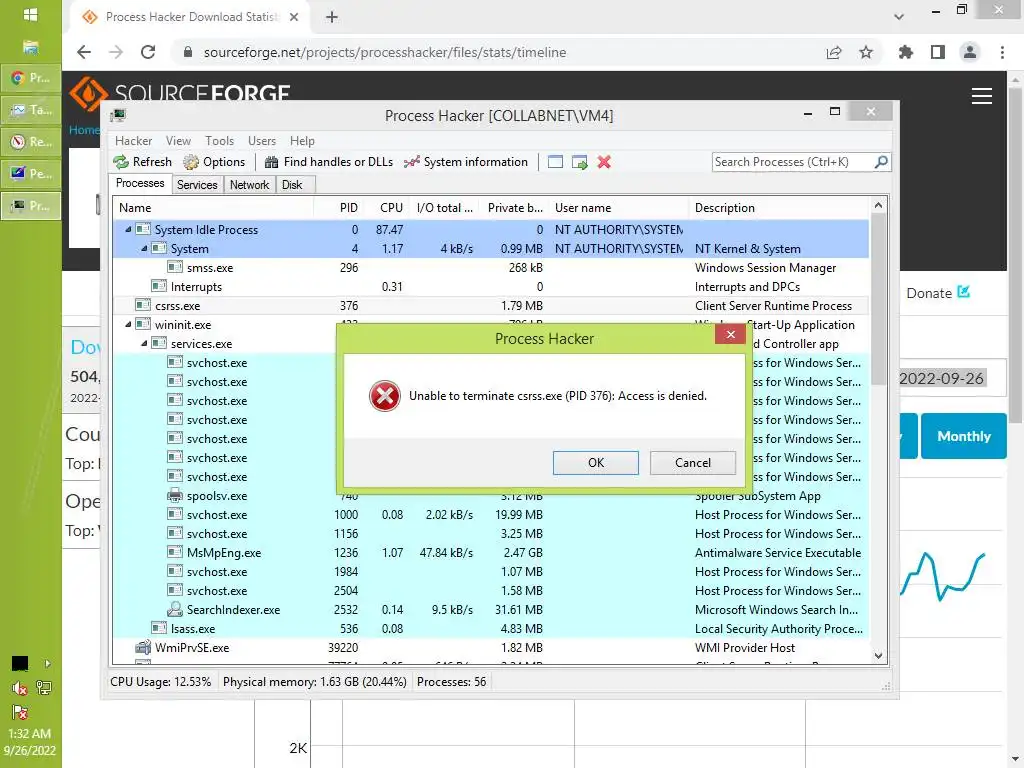Select the lsass.exe process row

(491, 628)
